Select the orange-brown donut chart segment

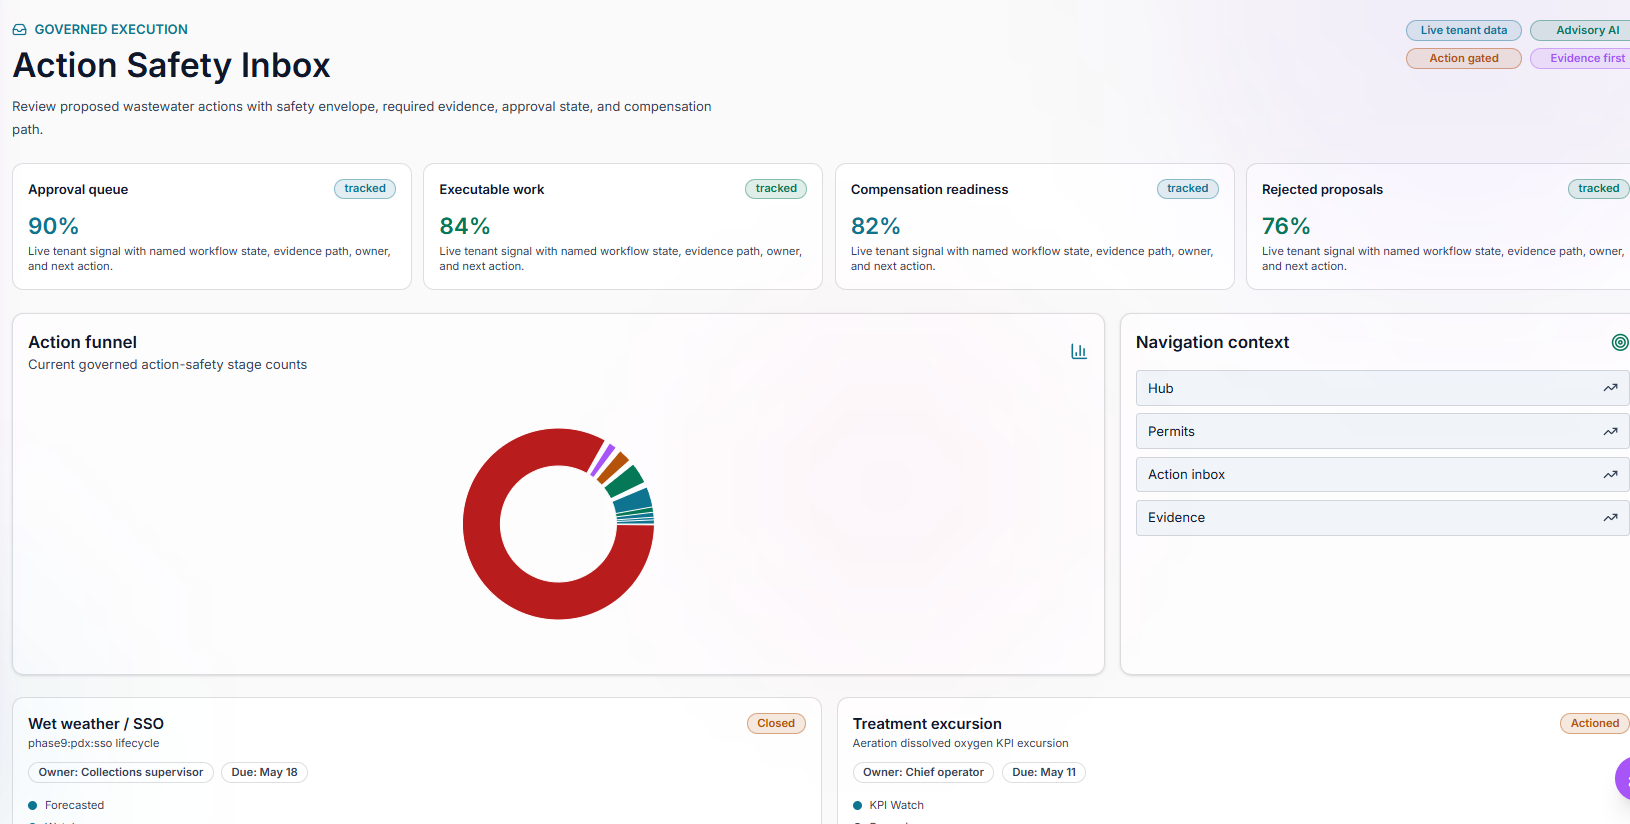(613, 468)
